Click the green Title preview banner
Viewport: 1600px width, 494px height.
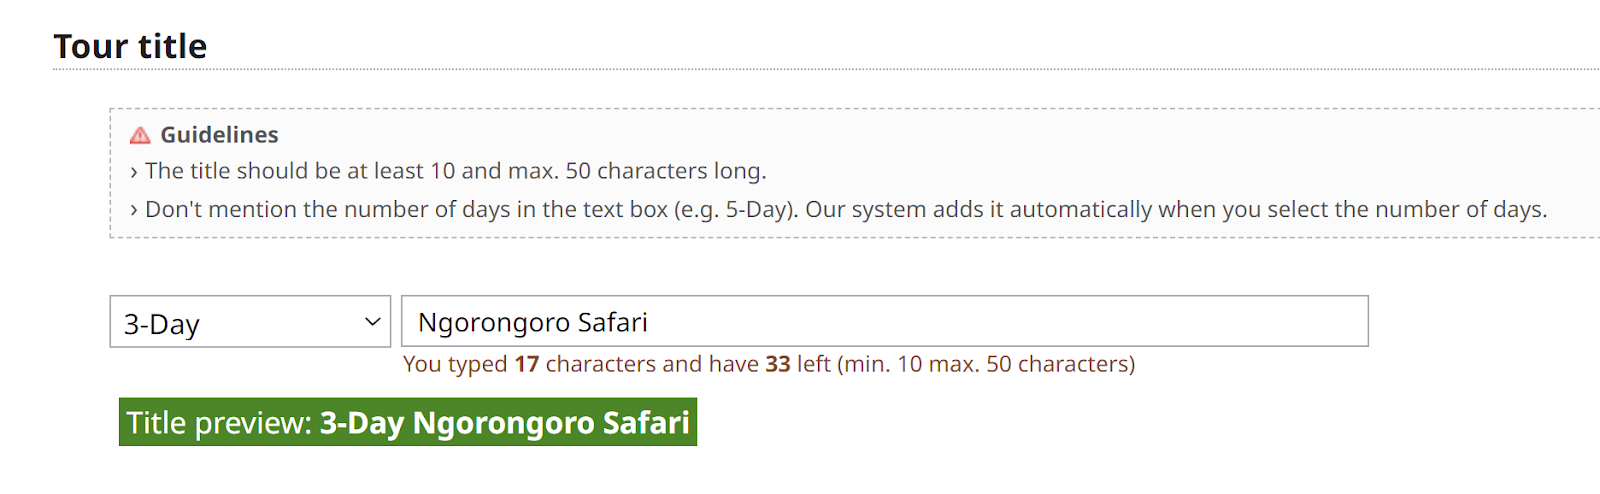pos(408,422)
